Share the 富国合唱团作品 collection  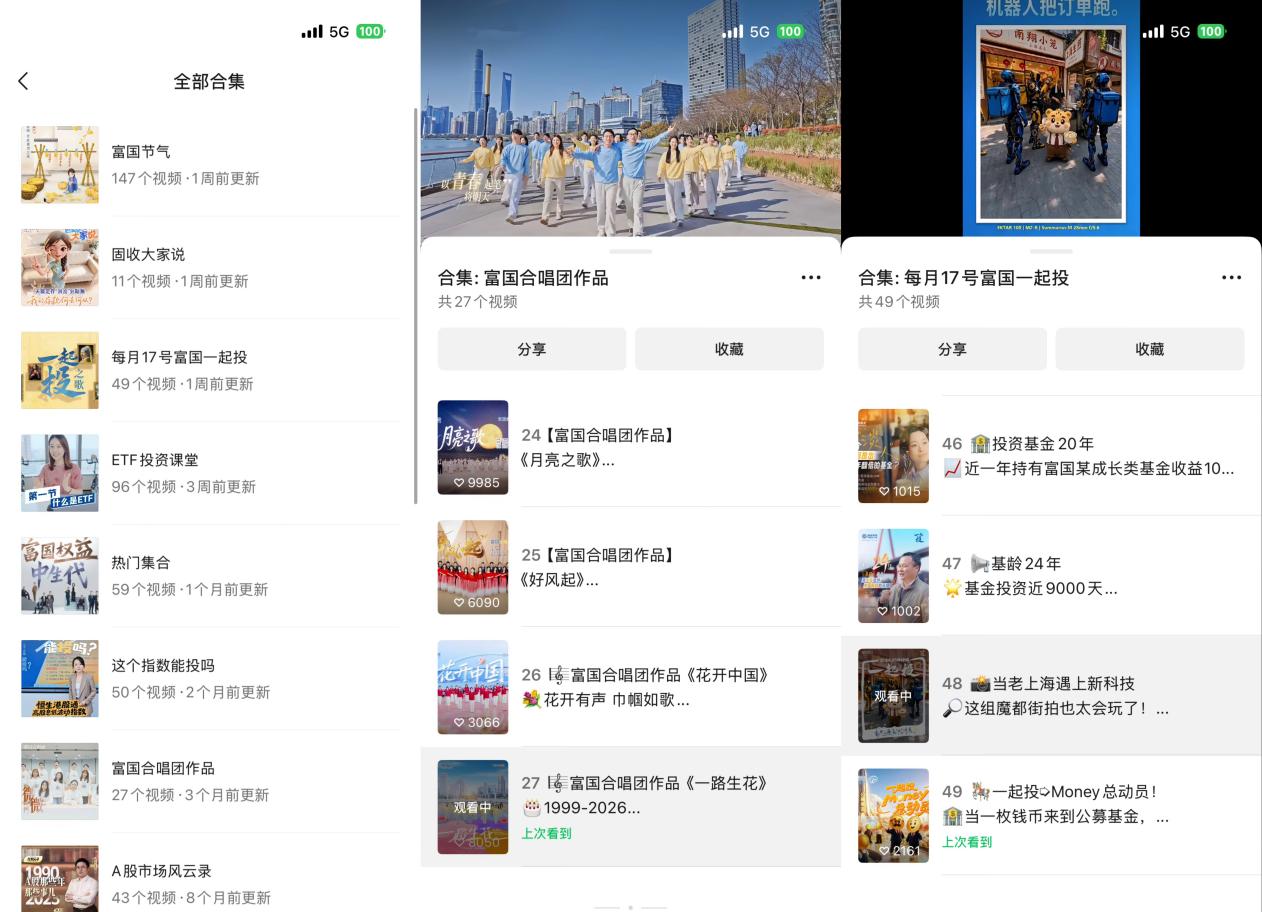tap(532, 349)
